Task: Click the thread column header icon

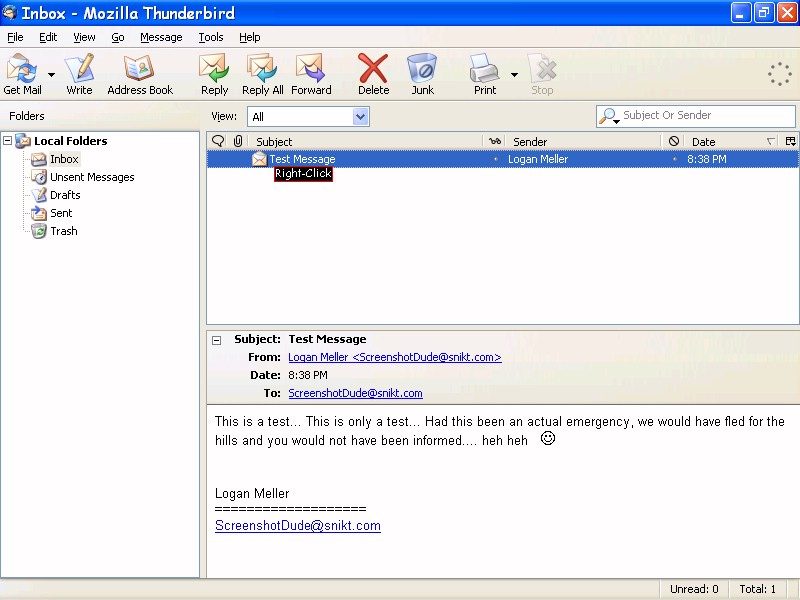Action: tap(218, 141)
